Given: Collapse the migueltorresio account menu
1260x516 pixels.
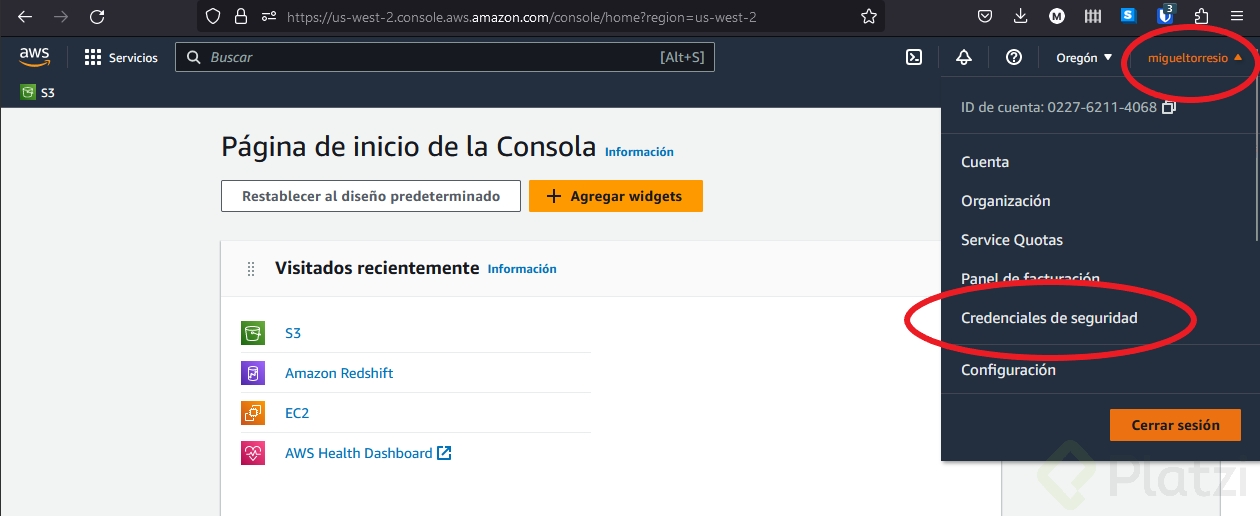Looking at the screenshot, I should 1195,58.
